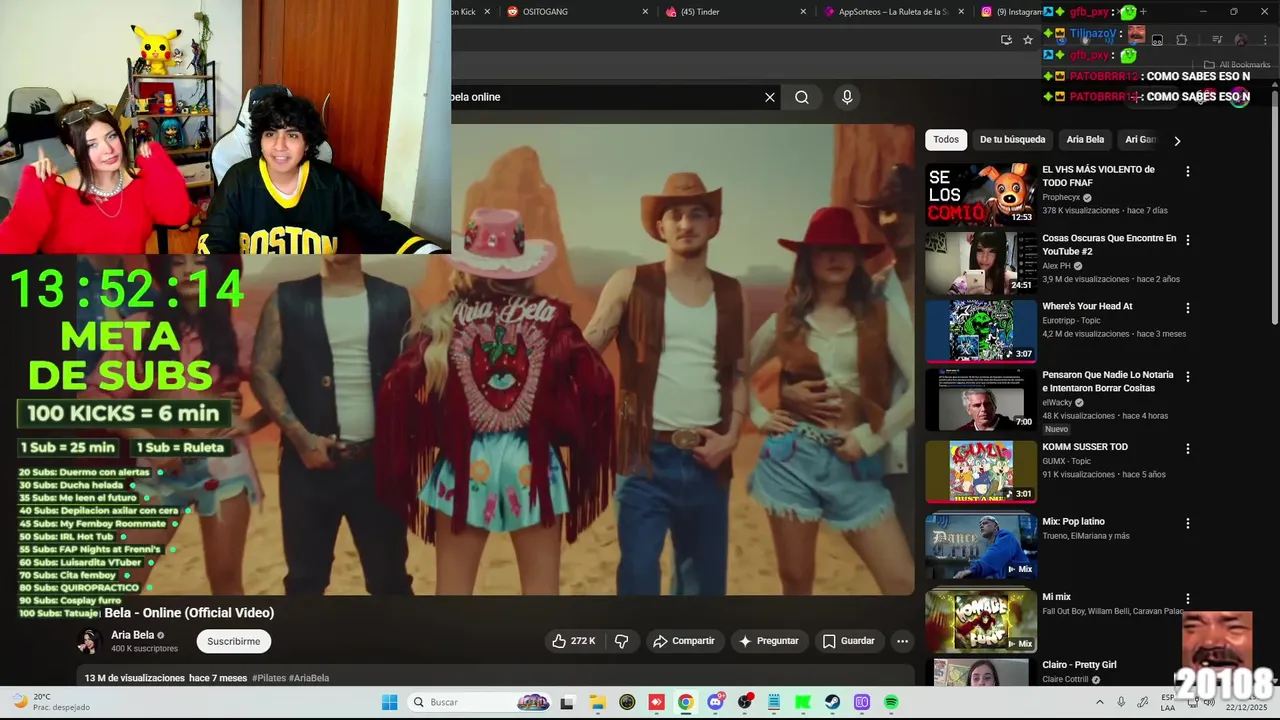Click the YouTube search magnifier button
The height and width of the screenshot is (720, 1280).
tap(802, 97)
